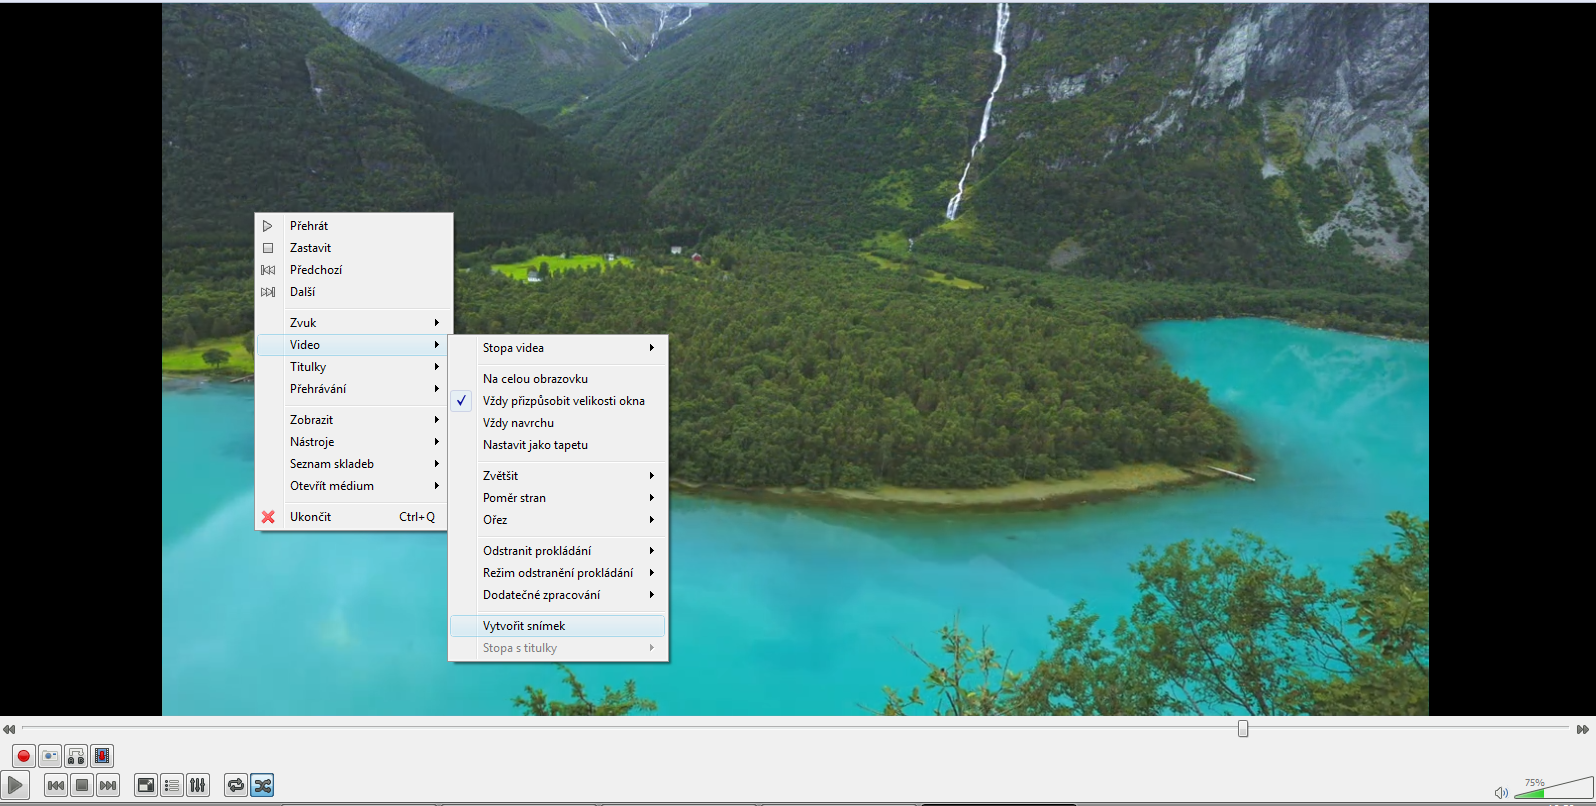Open the 'Poměr stran' submenu
Image resolution: width=1596 pixels, height=806 pixels.
(558, 498)
